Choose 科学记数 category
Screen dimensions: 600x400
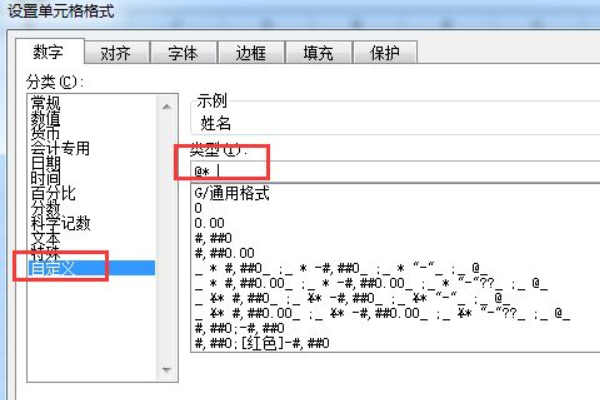pos(60,223)
